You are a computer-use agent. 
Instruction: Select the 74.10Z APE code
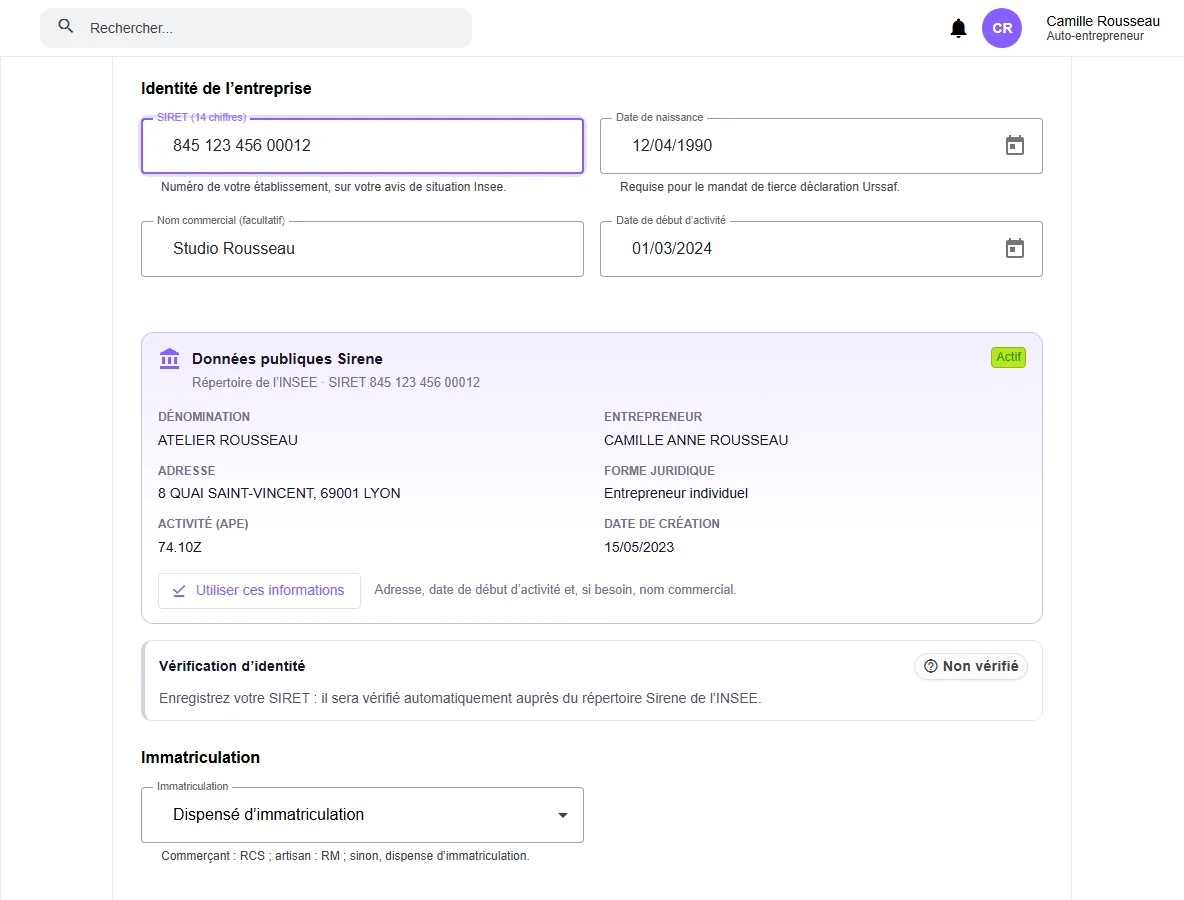pos(180,547)
